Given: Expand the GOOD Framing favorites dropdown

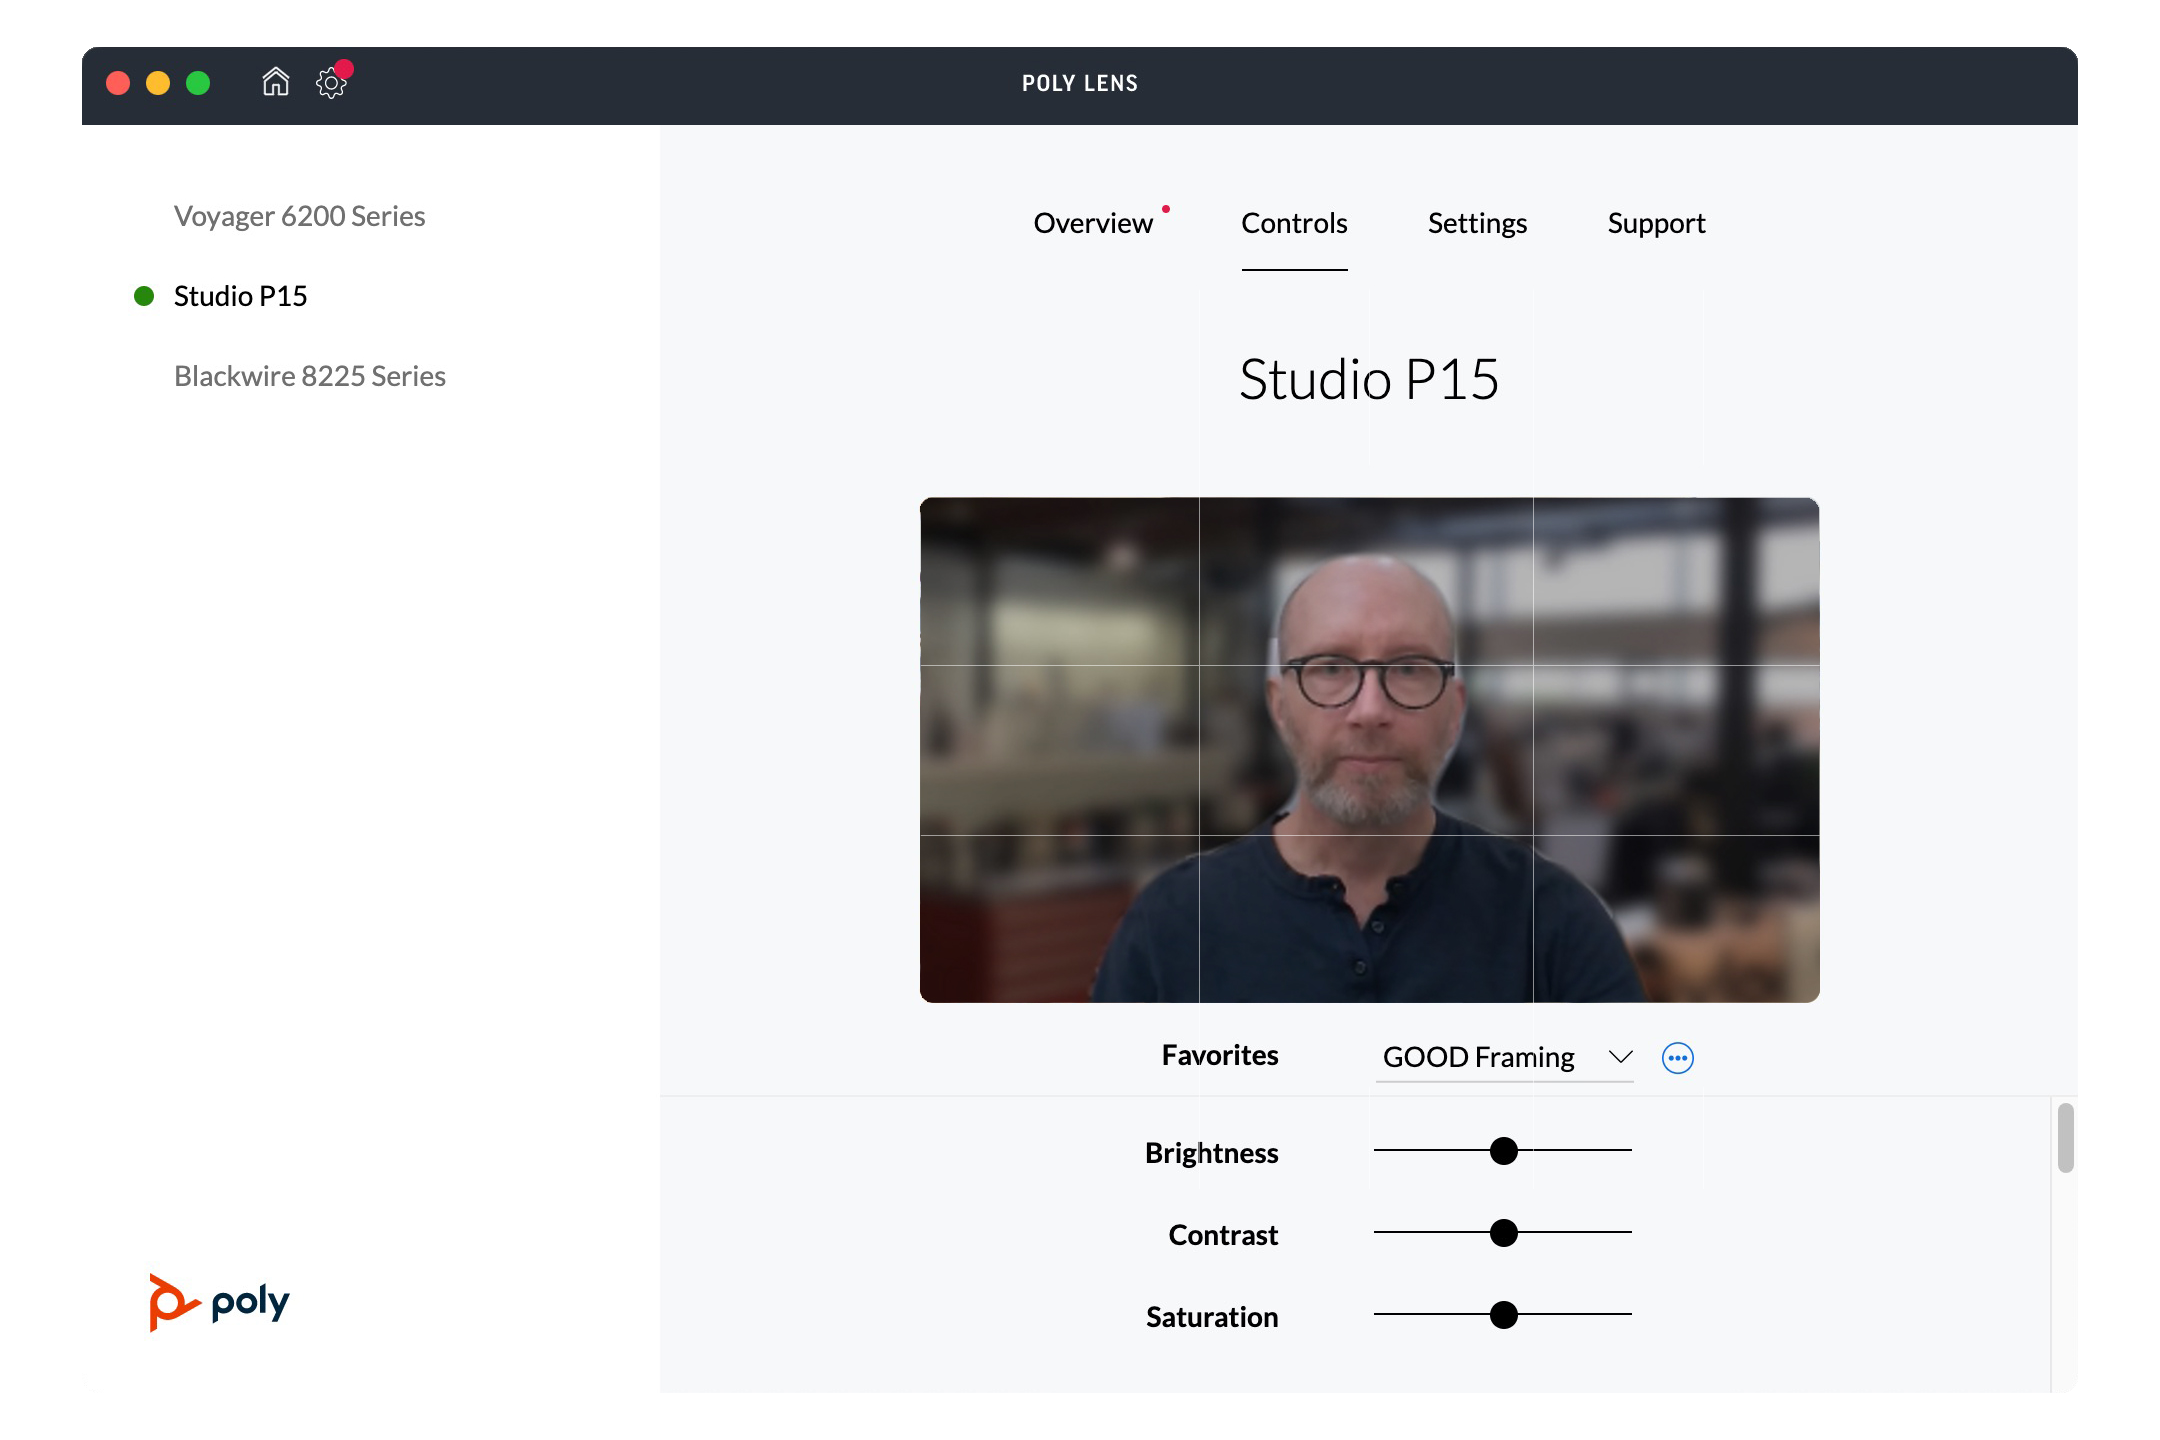Looking at the screenshot, I should tap(1478, 1058).
